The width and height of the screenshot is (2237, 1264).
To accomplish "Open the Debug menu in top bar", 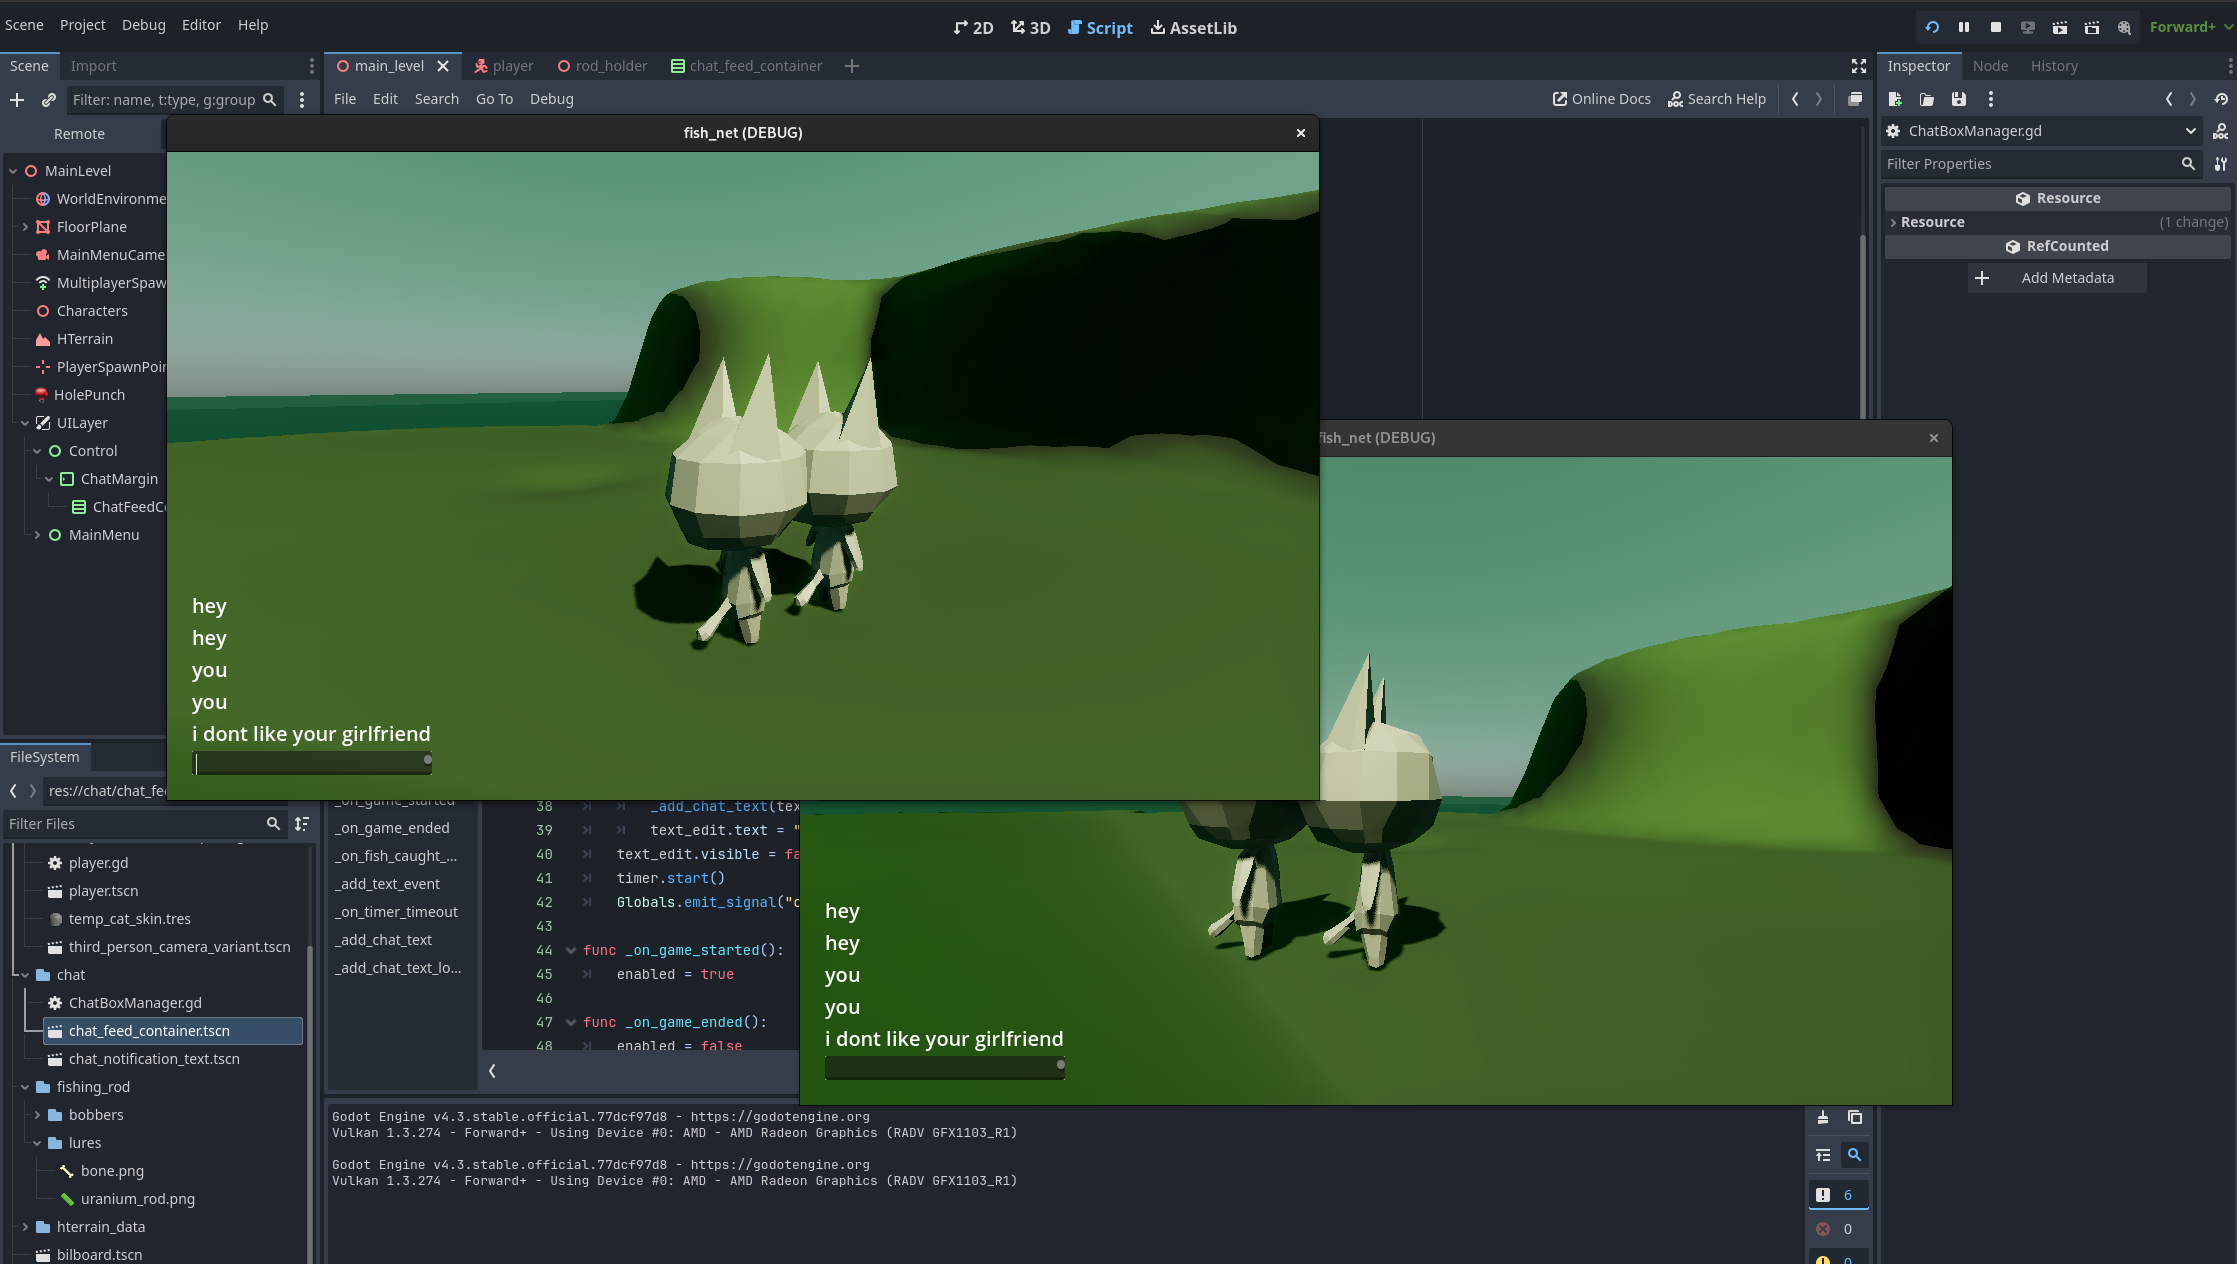I will [144, 25].
